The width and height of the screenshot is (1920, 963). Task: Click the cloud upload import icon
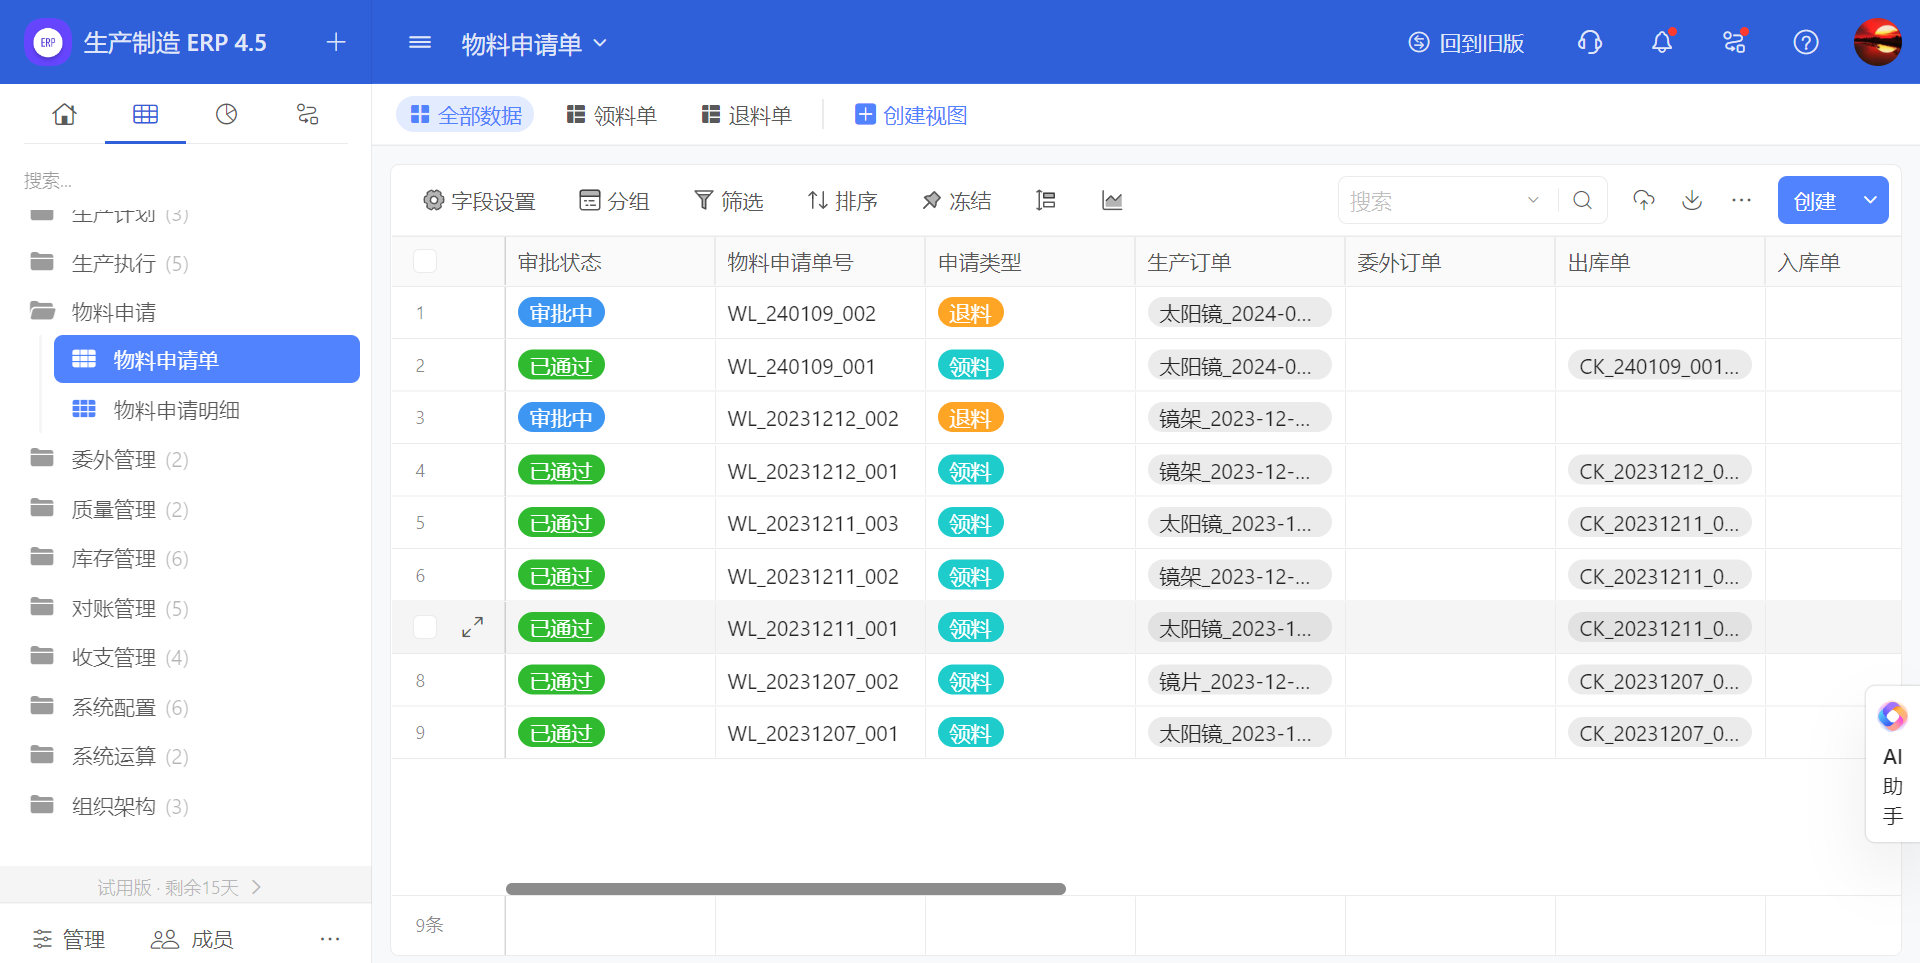[1643, 200]
